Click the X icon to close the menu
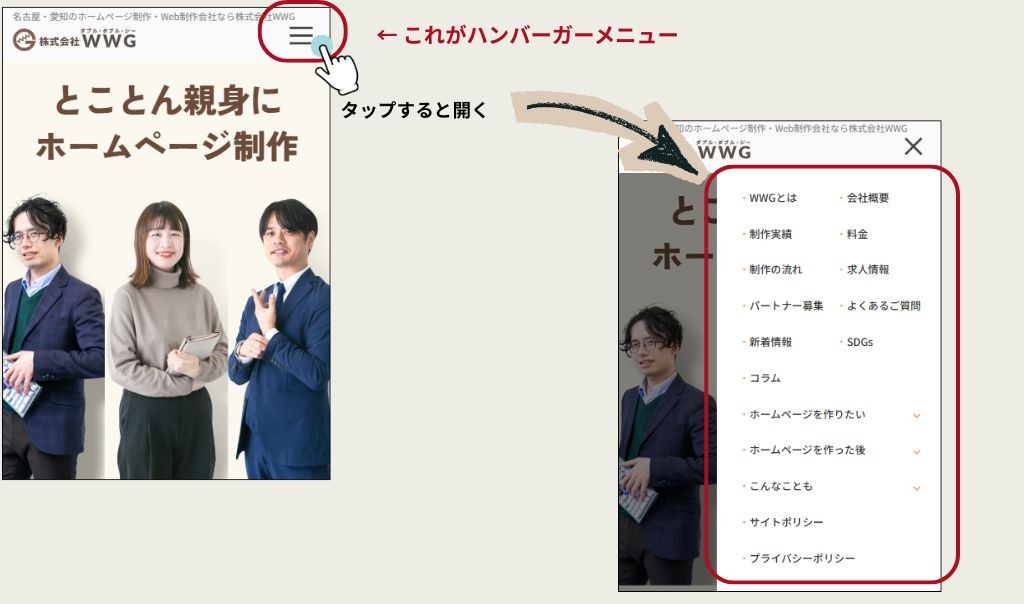The image size is (1024, 604). (913, 146)
